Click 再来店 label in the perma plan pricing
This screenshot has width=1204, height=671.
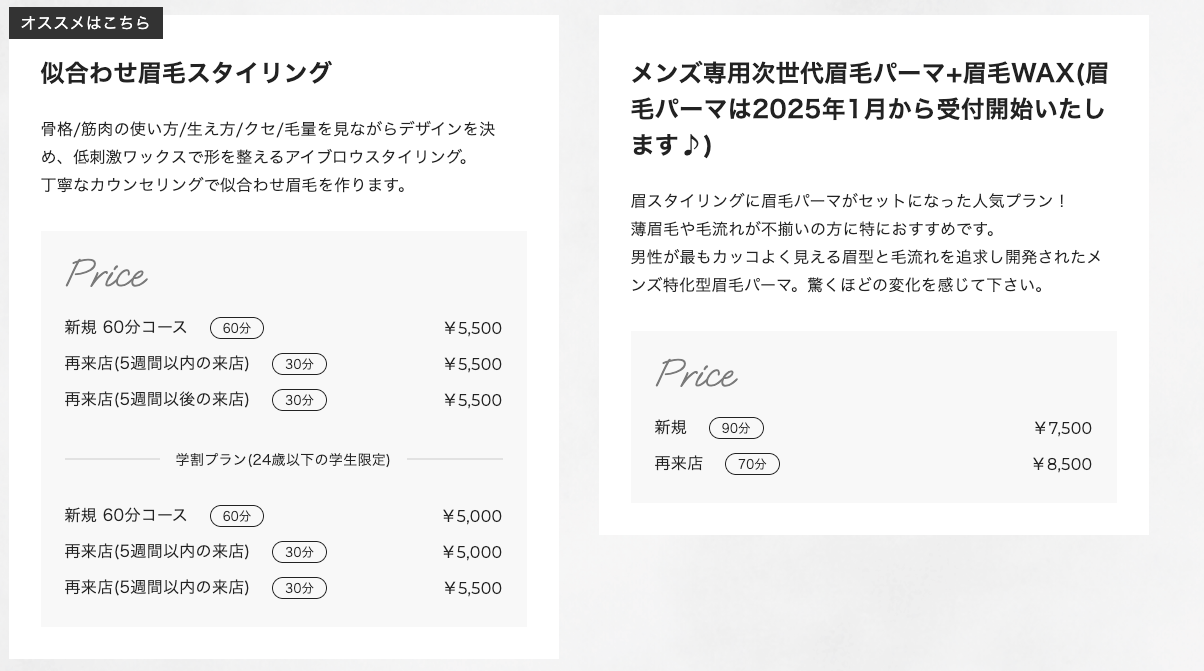tap(678, 464)
